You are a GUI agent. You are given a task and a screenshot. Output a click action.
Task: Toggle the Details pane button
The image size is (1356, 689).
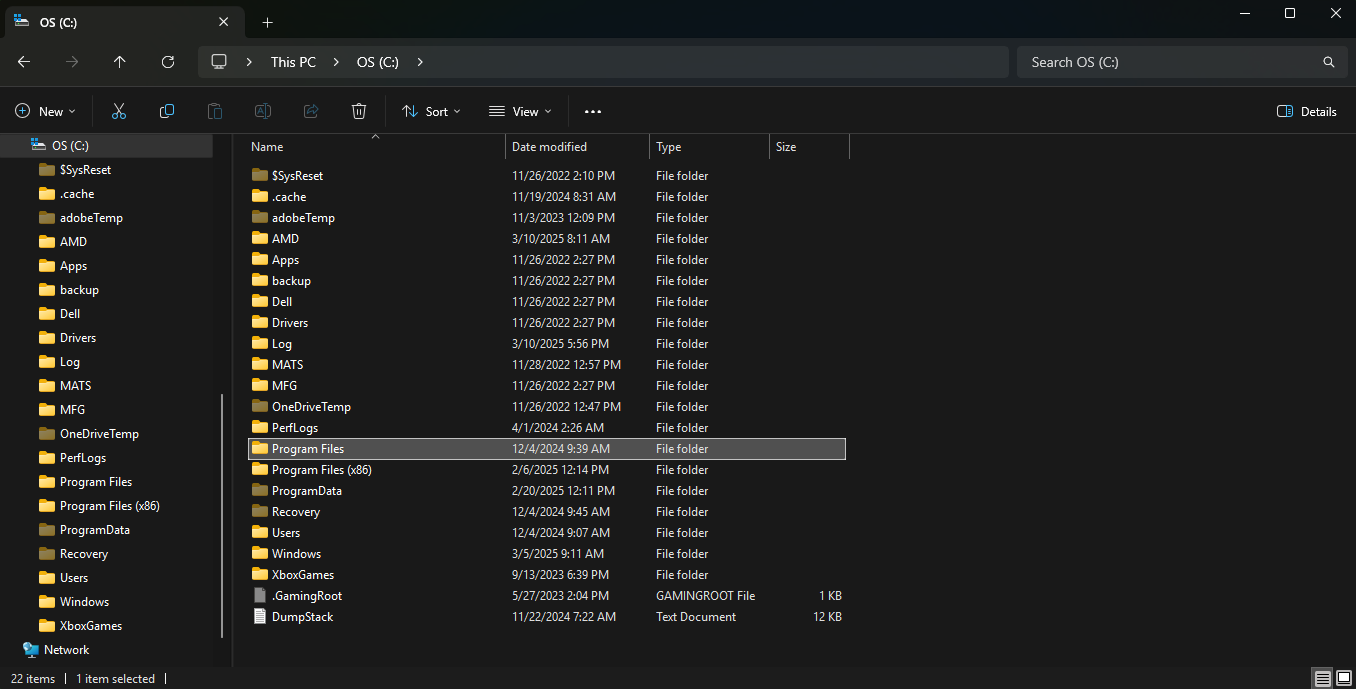click(x=1307, y=111)
